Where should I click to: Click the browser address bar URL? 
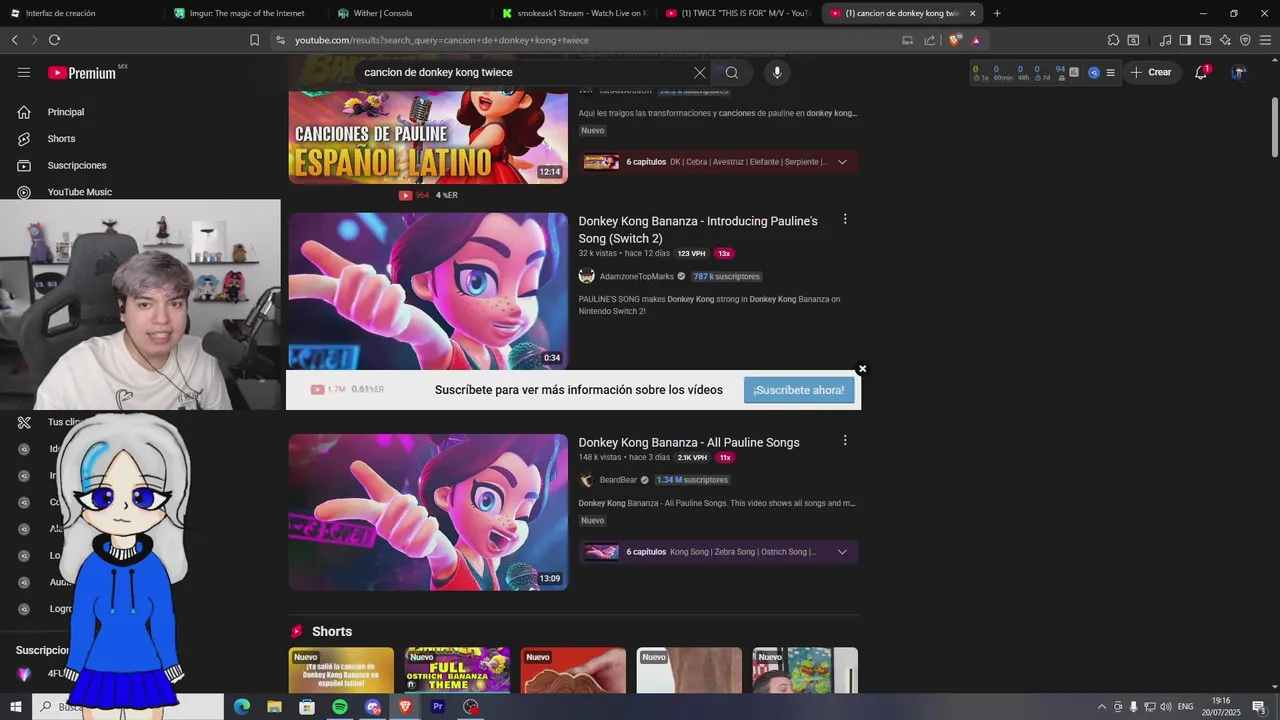pos(442,40)
